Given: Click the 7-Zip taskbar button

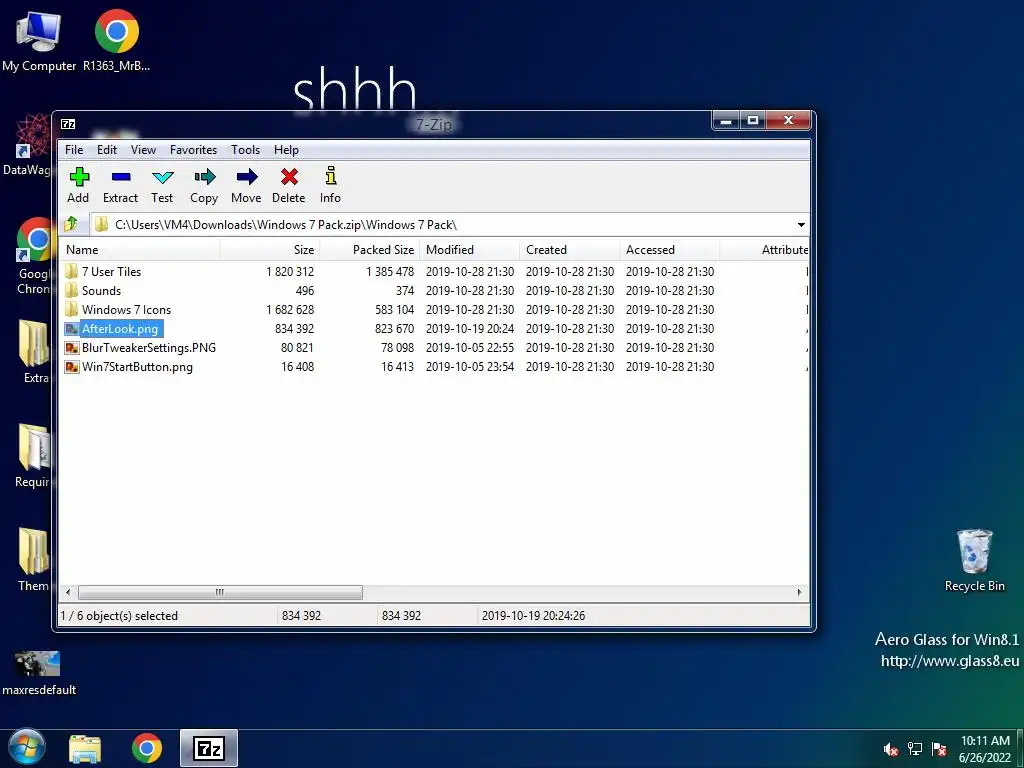Looking at the screenshot, I should point(209,748).
